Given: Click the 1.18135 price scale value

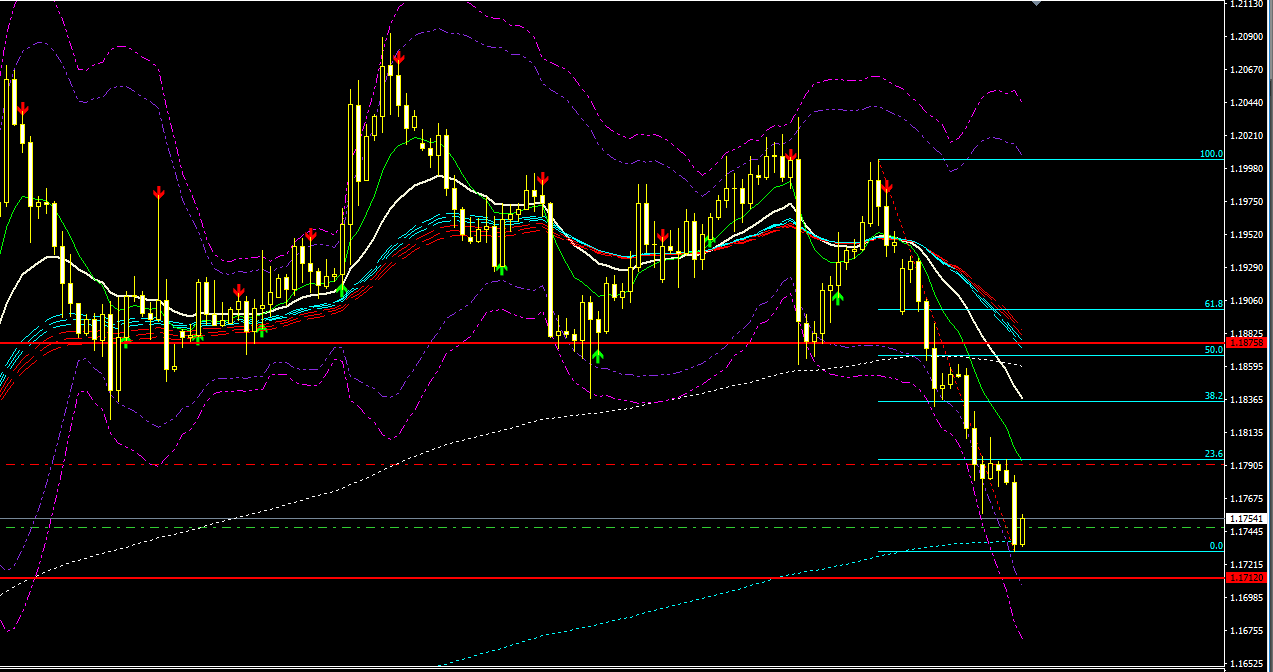Looking at the screenshot, I should [1246, 433].
